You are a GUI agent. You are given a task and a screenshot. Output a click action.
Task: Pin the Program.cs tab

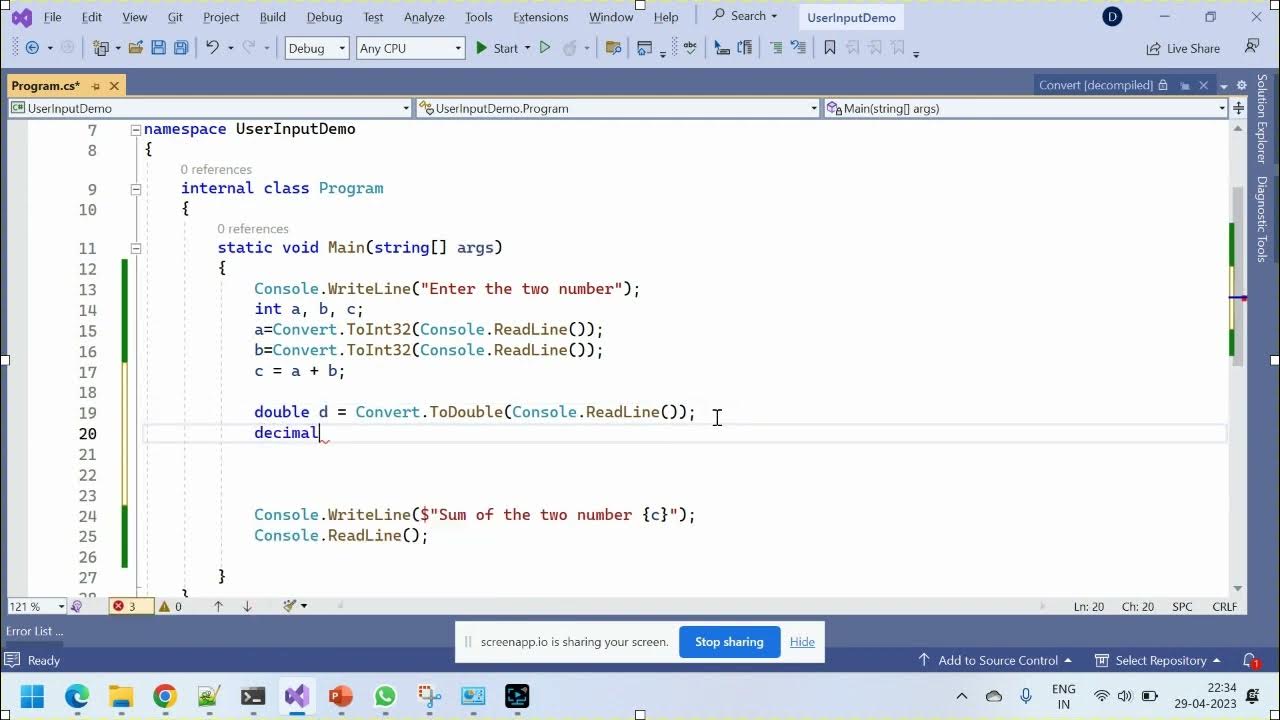pyautogui.click(x=96, y=86)
